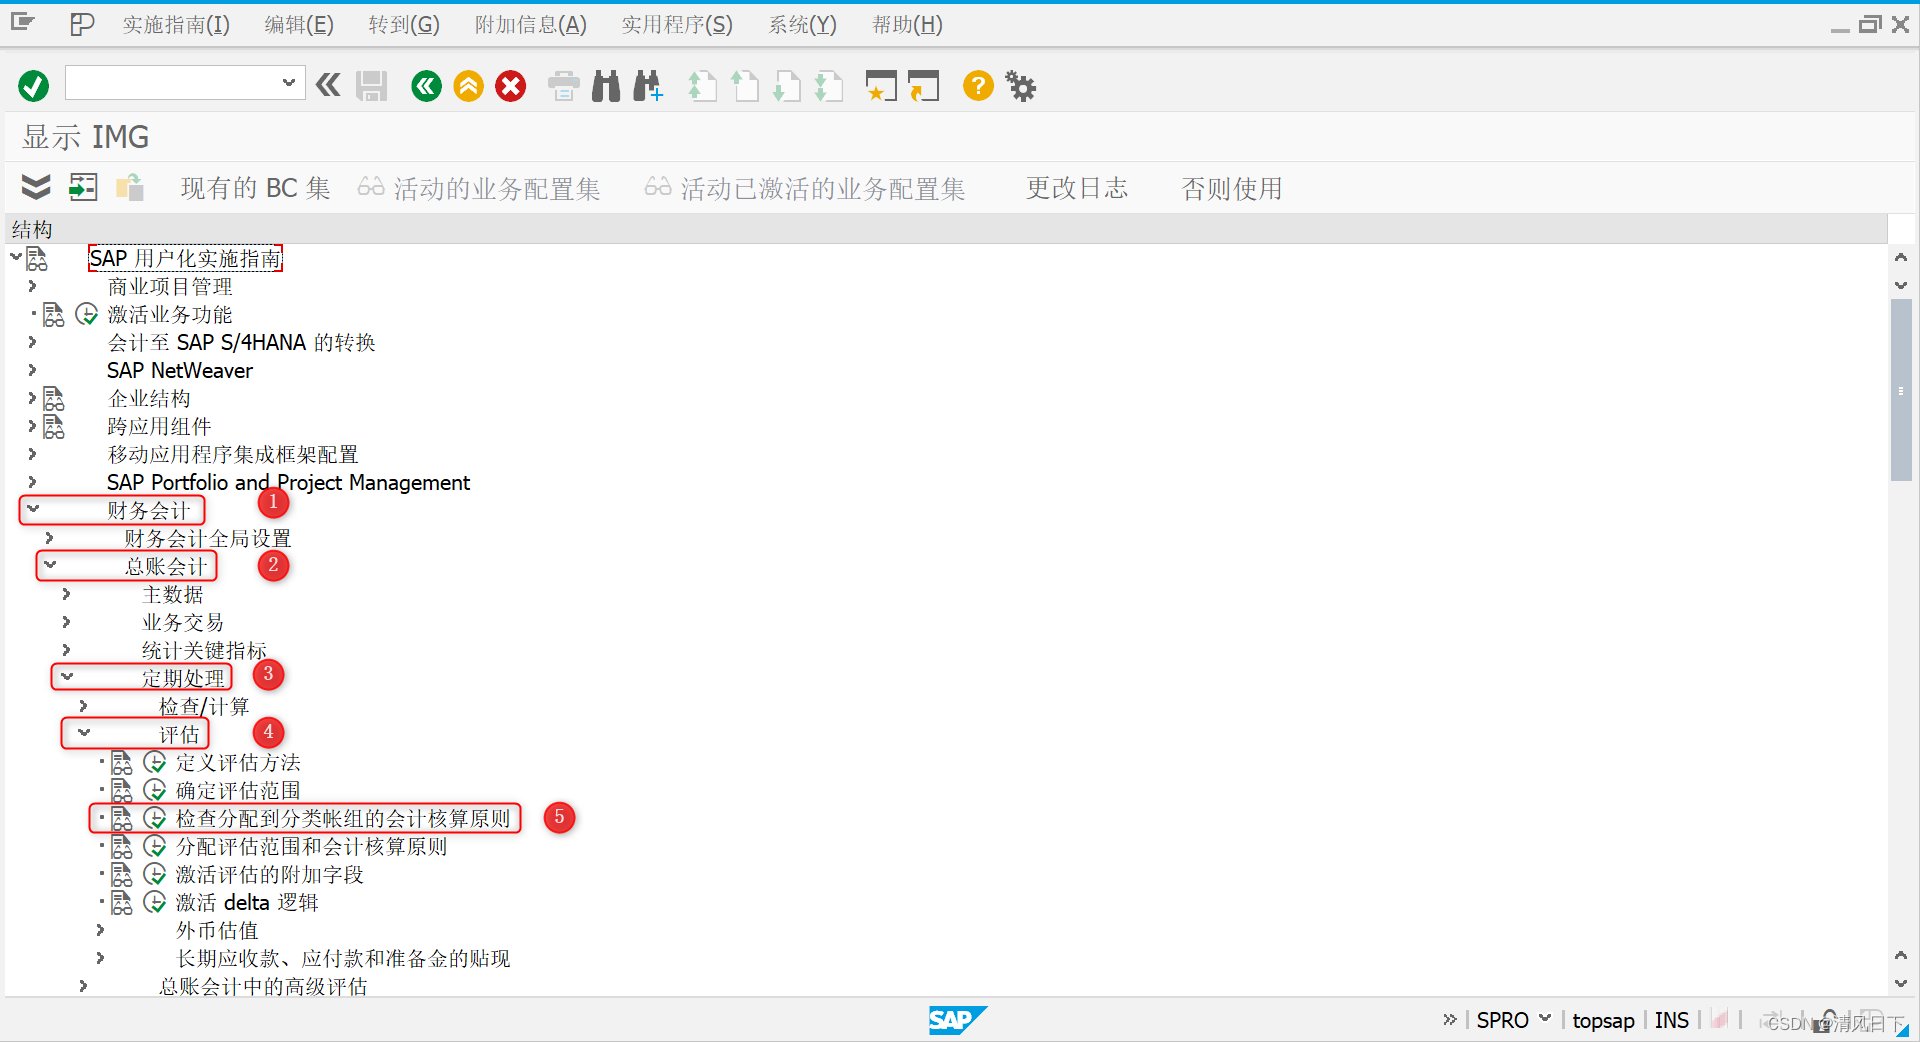Screen dimensions: 1920x1042
Task: Click the 活动已激活的业务配置集 button
Action: point(805,188)
